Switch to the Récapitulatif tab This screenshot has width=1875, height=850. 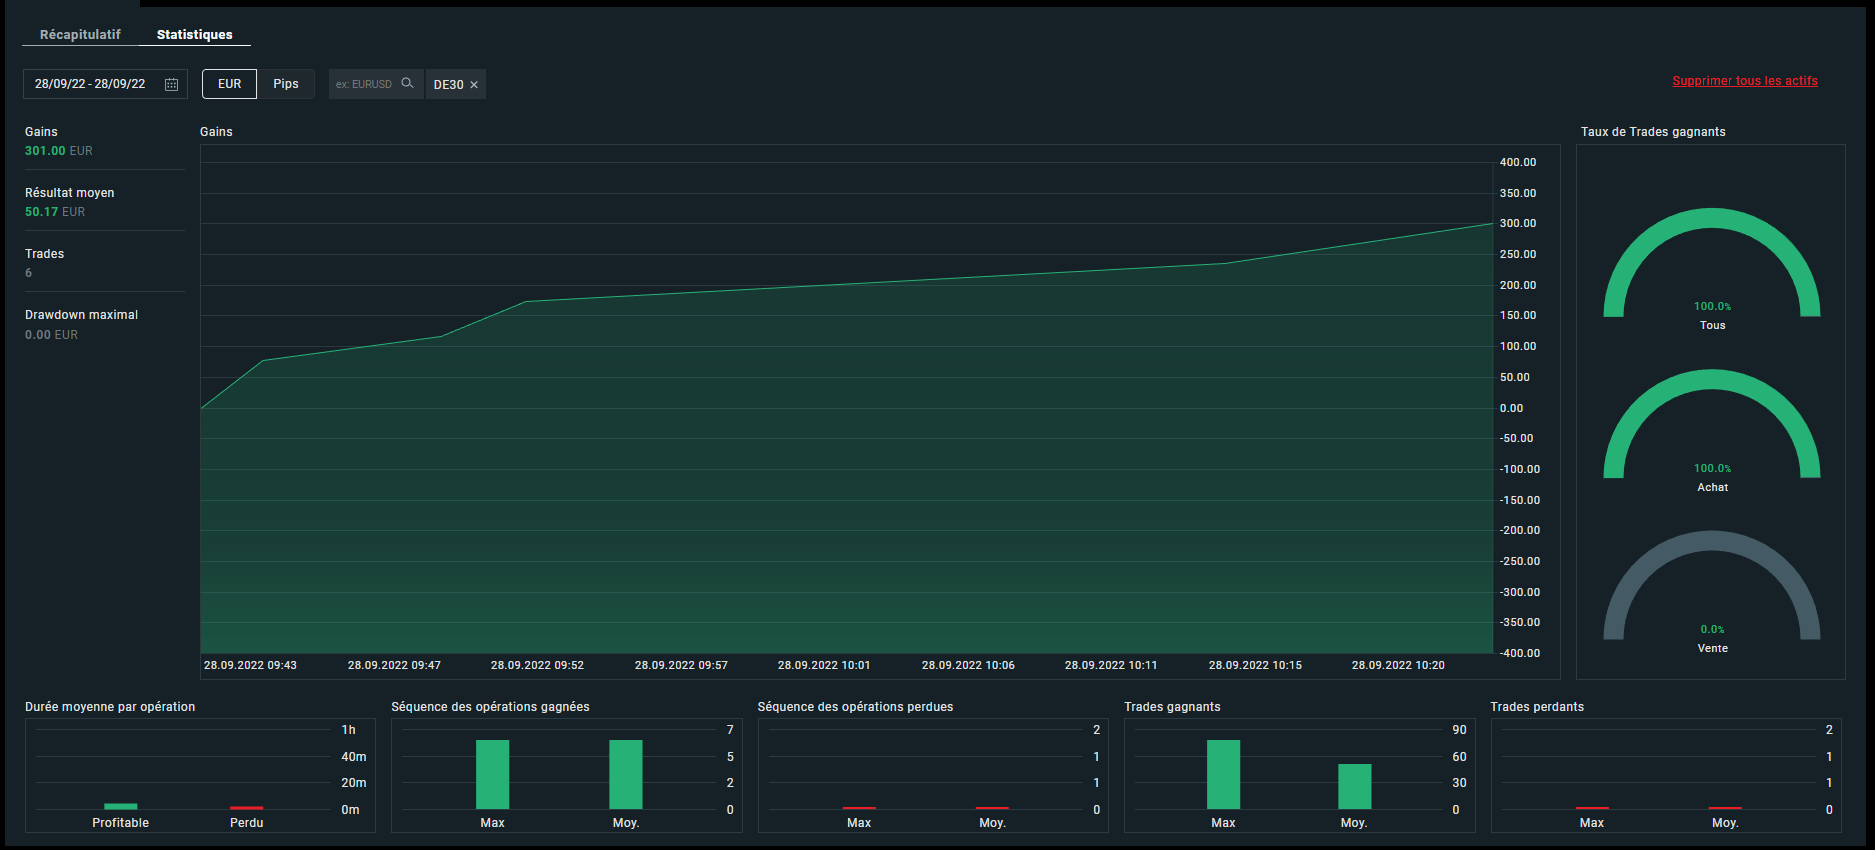[80, 34]
